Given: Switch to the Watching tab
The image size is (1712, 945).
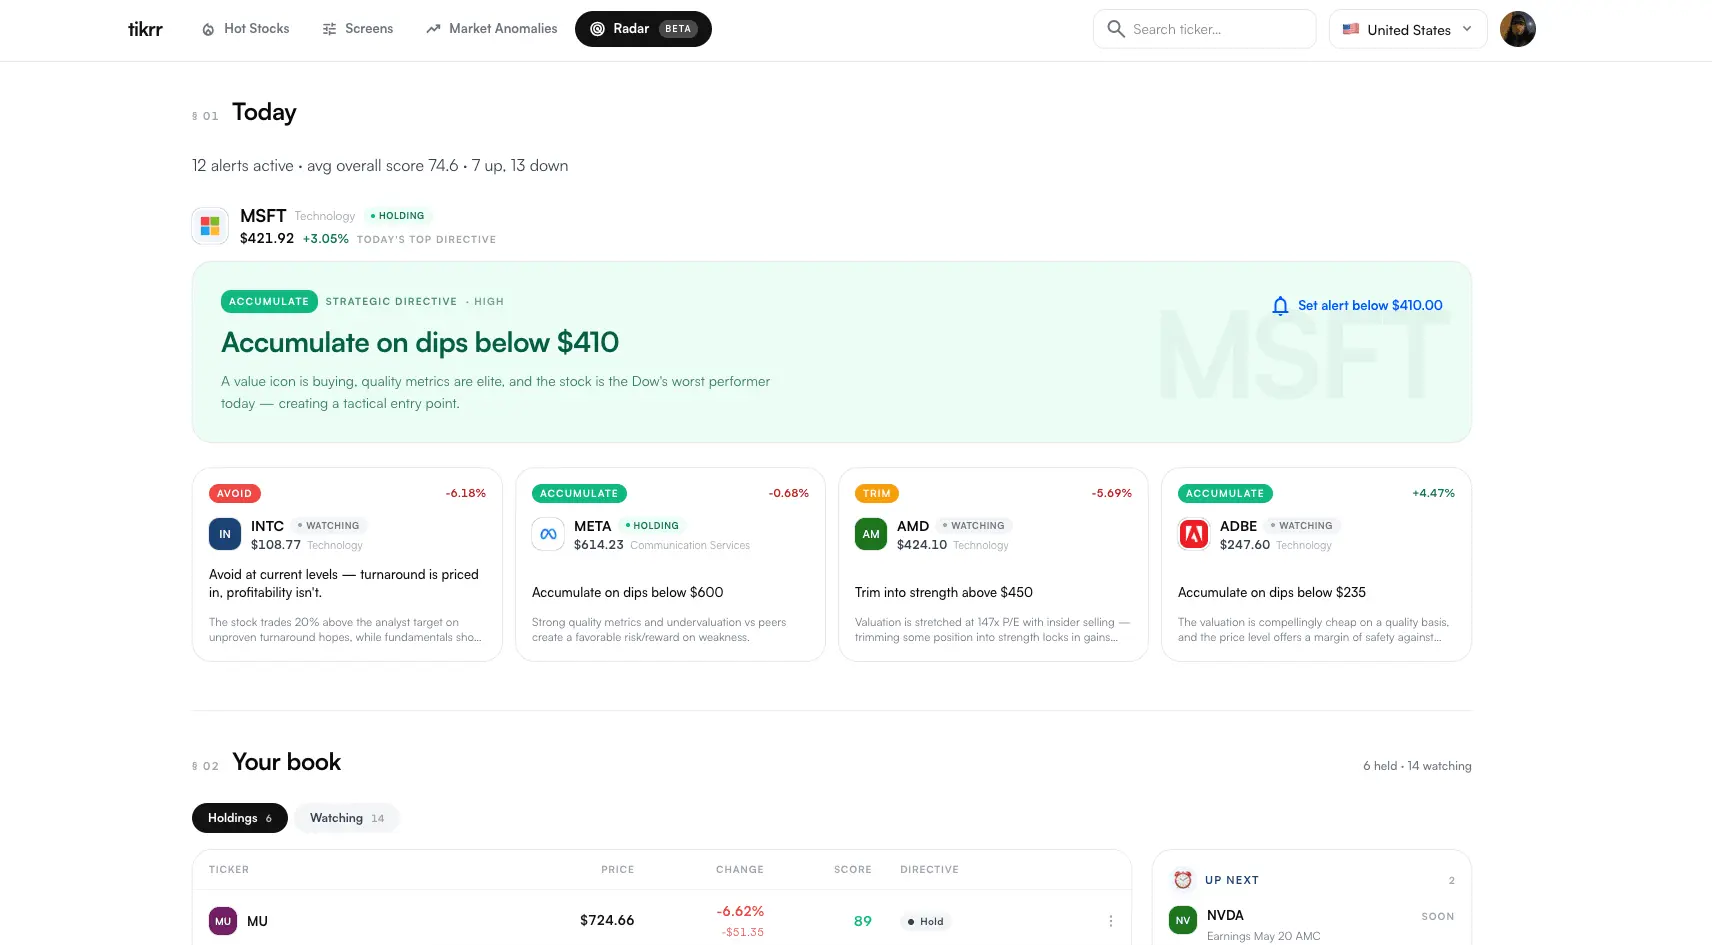Looking at the screenshot, I should pyautogui.click(x=347, y=818).
